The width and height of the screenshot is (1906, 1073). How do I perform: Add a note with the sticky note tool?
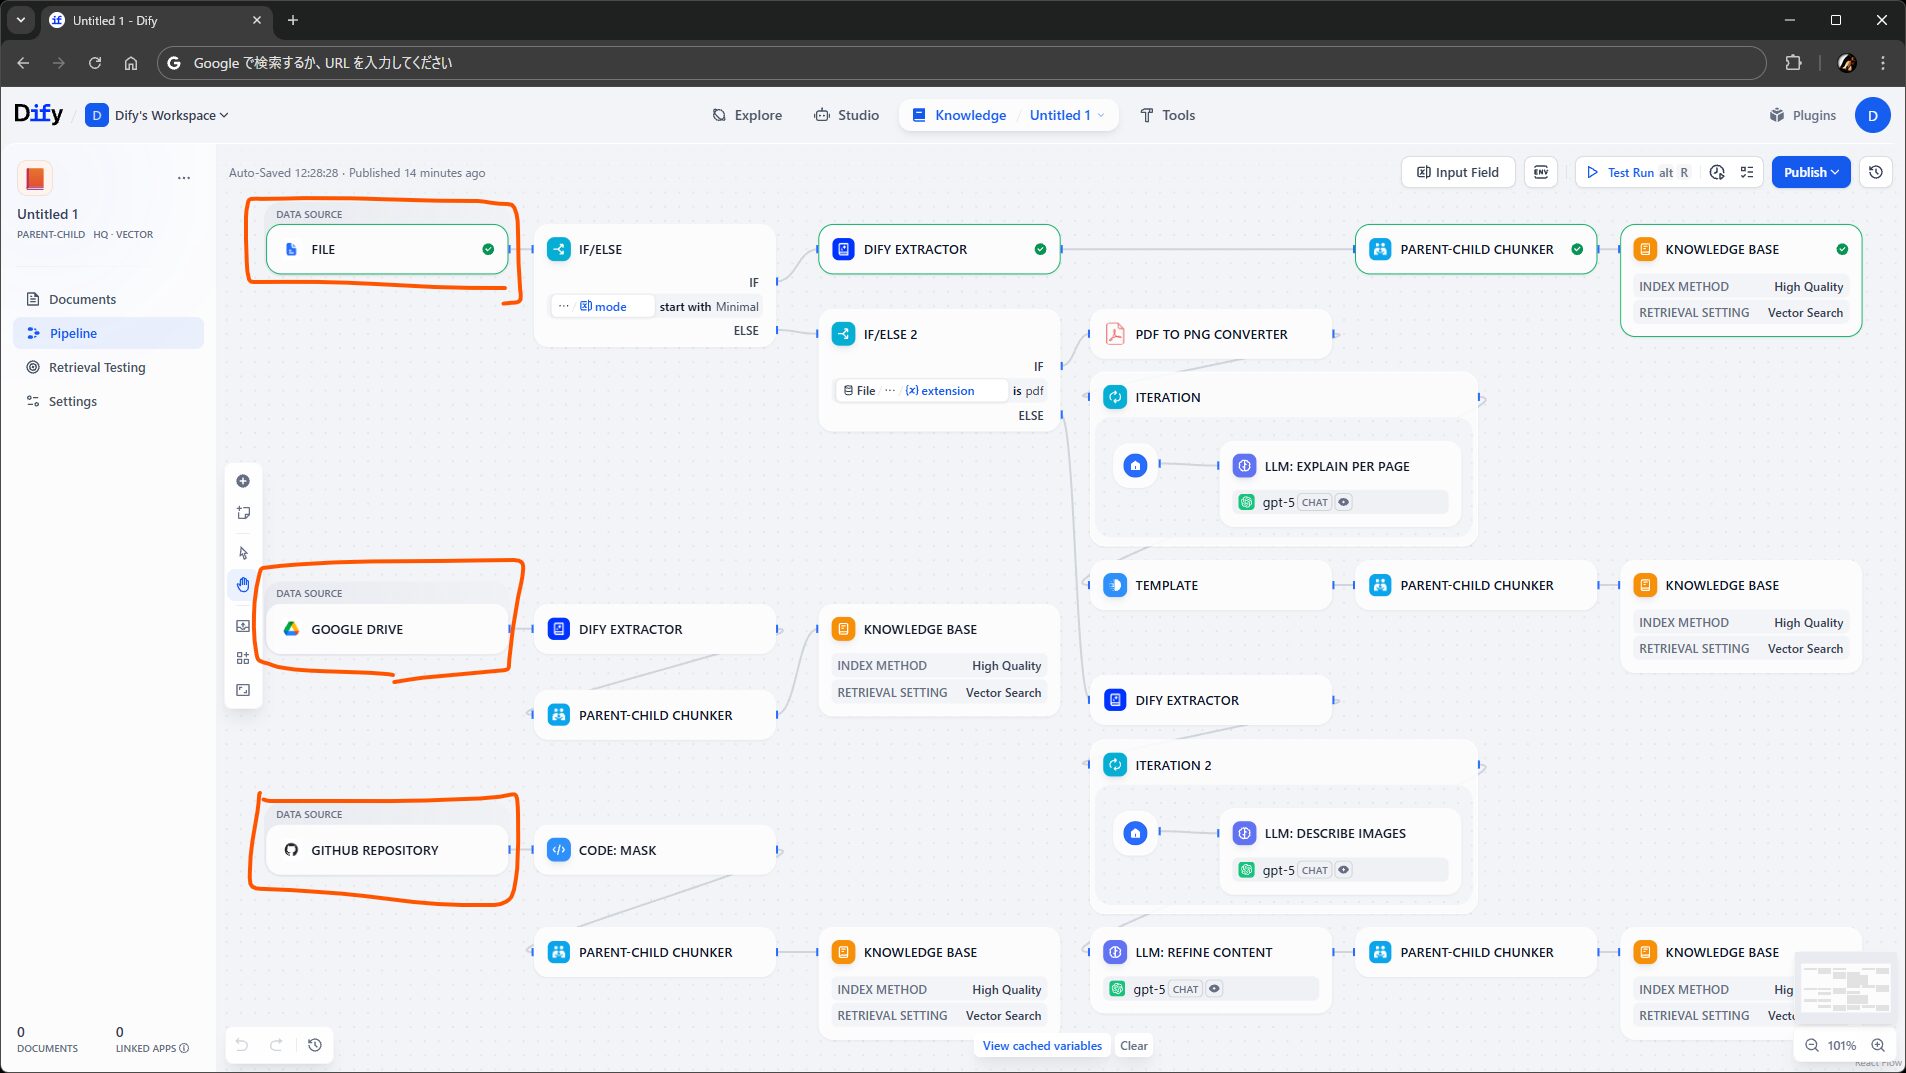[243, 513]
